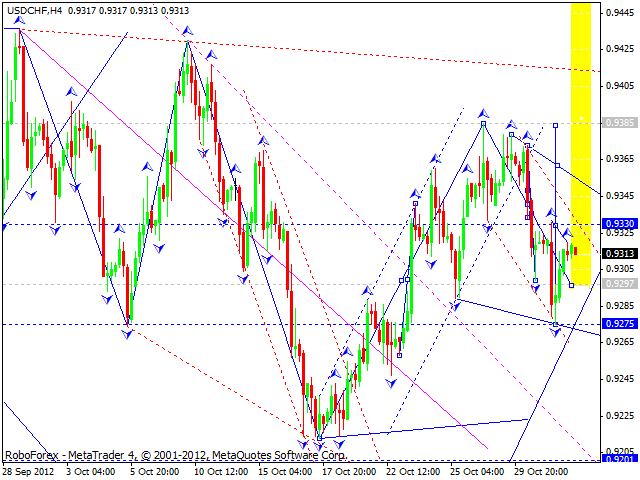640x480 pixels.
Task: Click the USDCHF,H4 chart title
Action: (30, 9)
